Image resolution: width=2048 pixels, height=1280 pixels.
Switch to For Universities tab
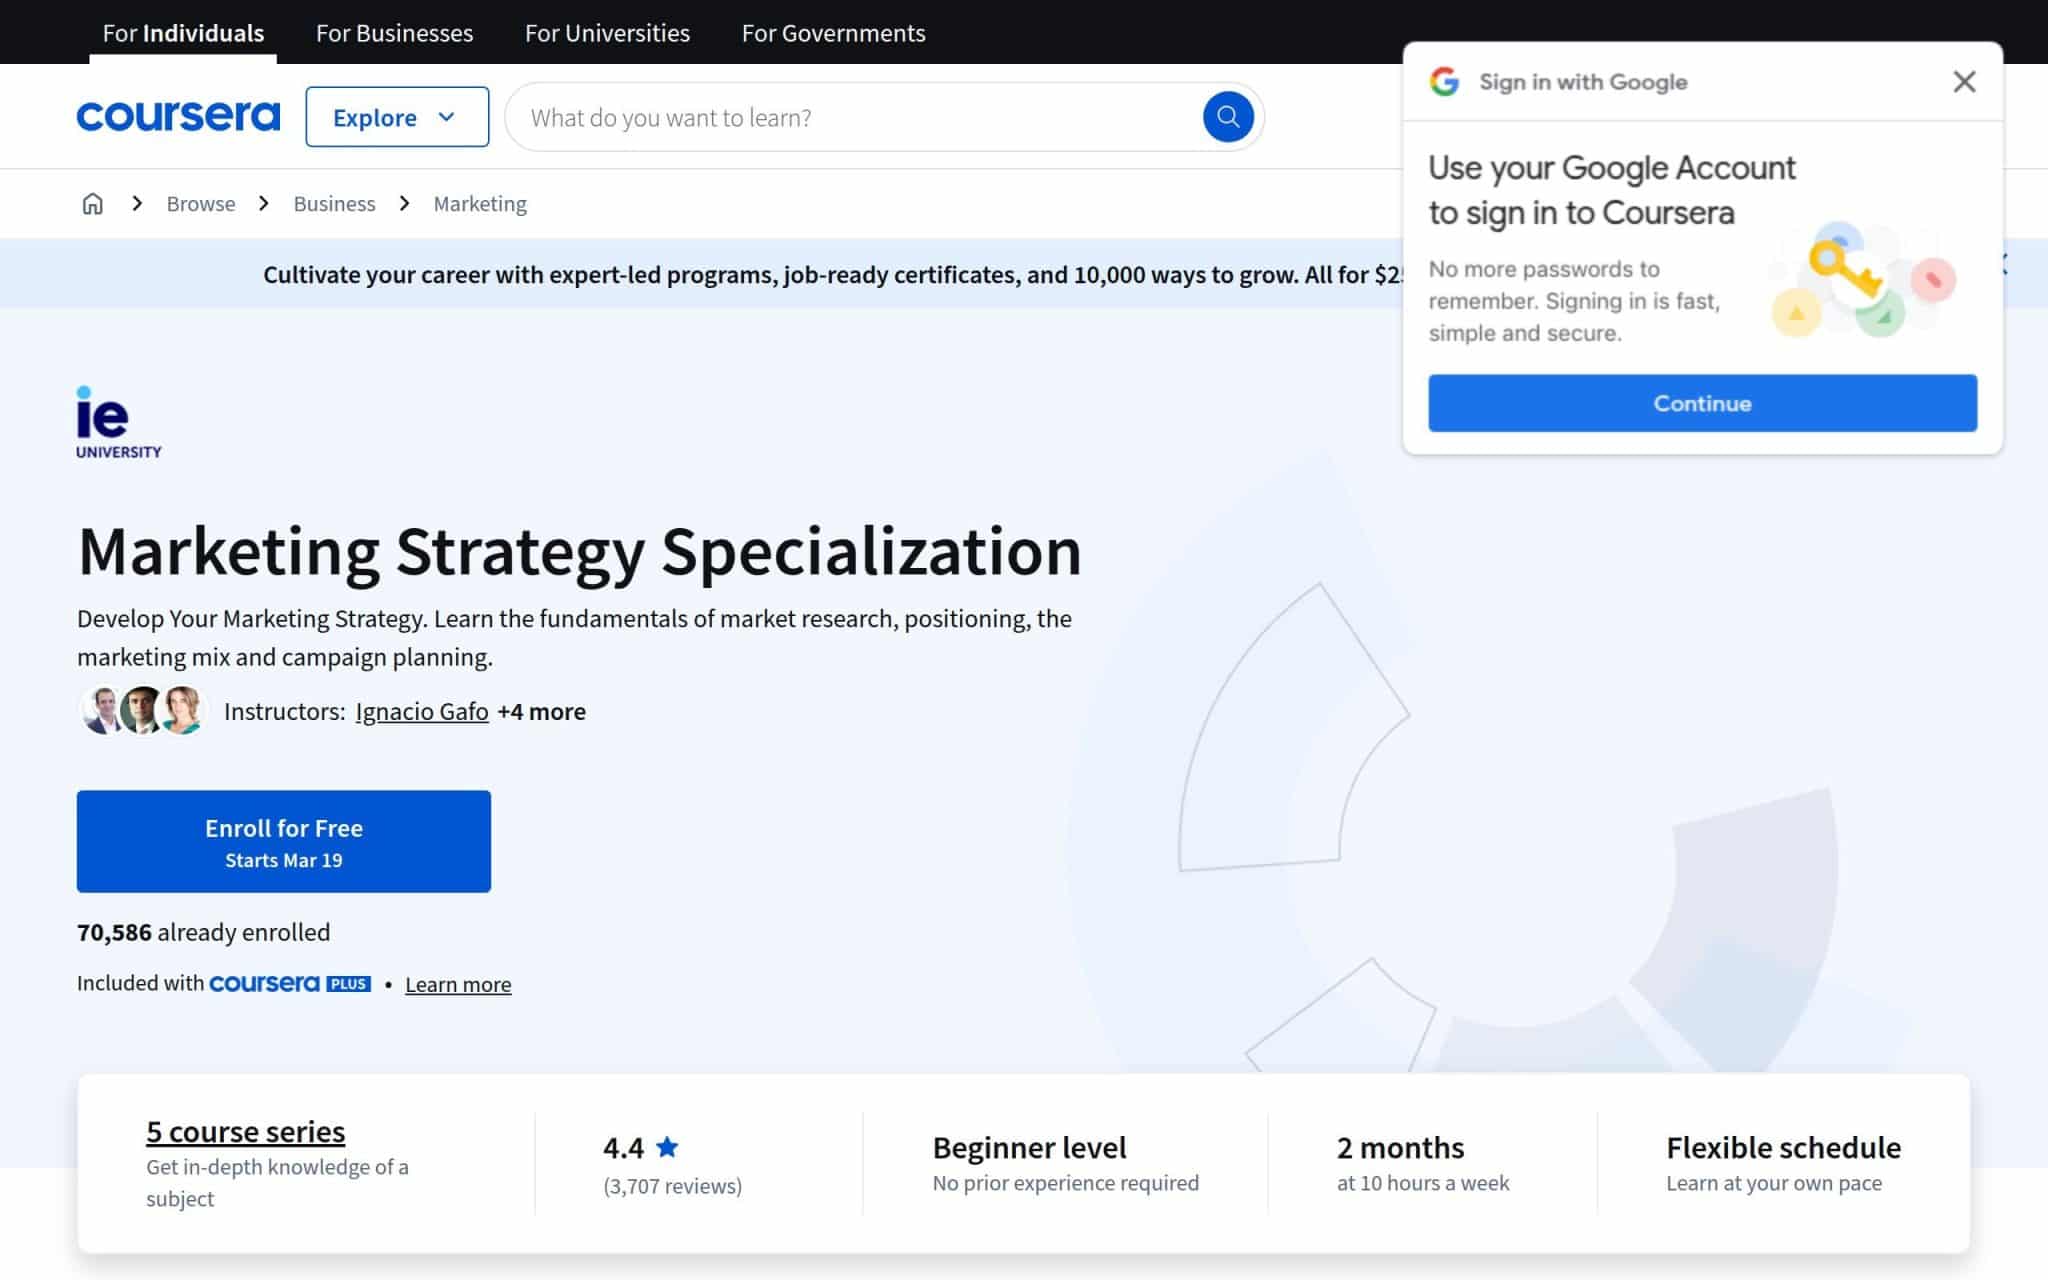pyautogui.click(x=607, y=33)
